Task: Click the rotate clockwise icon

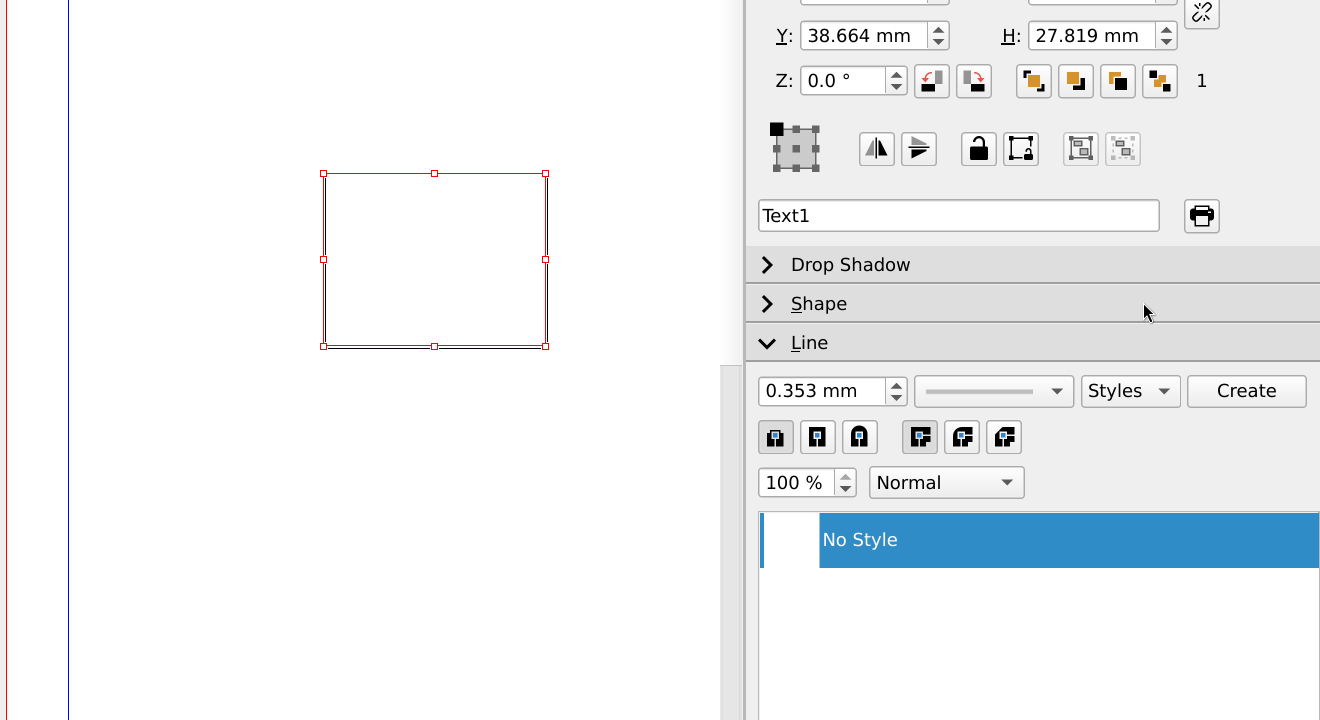Action: pos(973,81)
